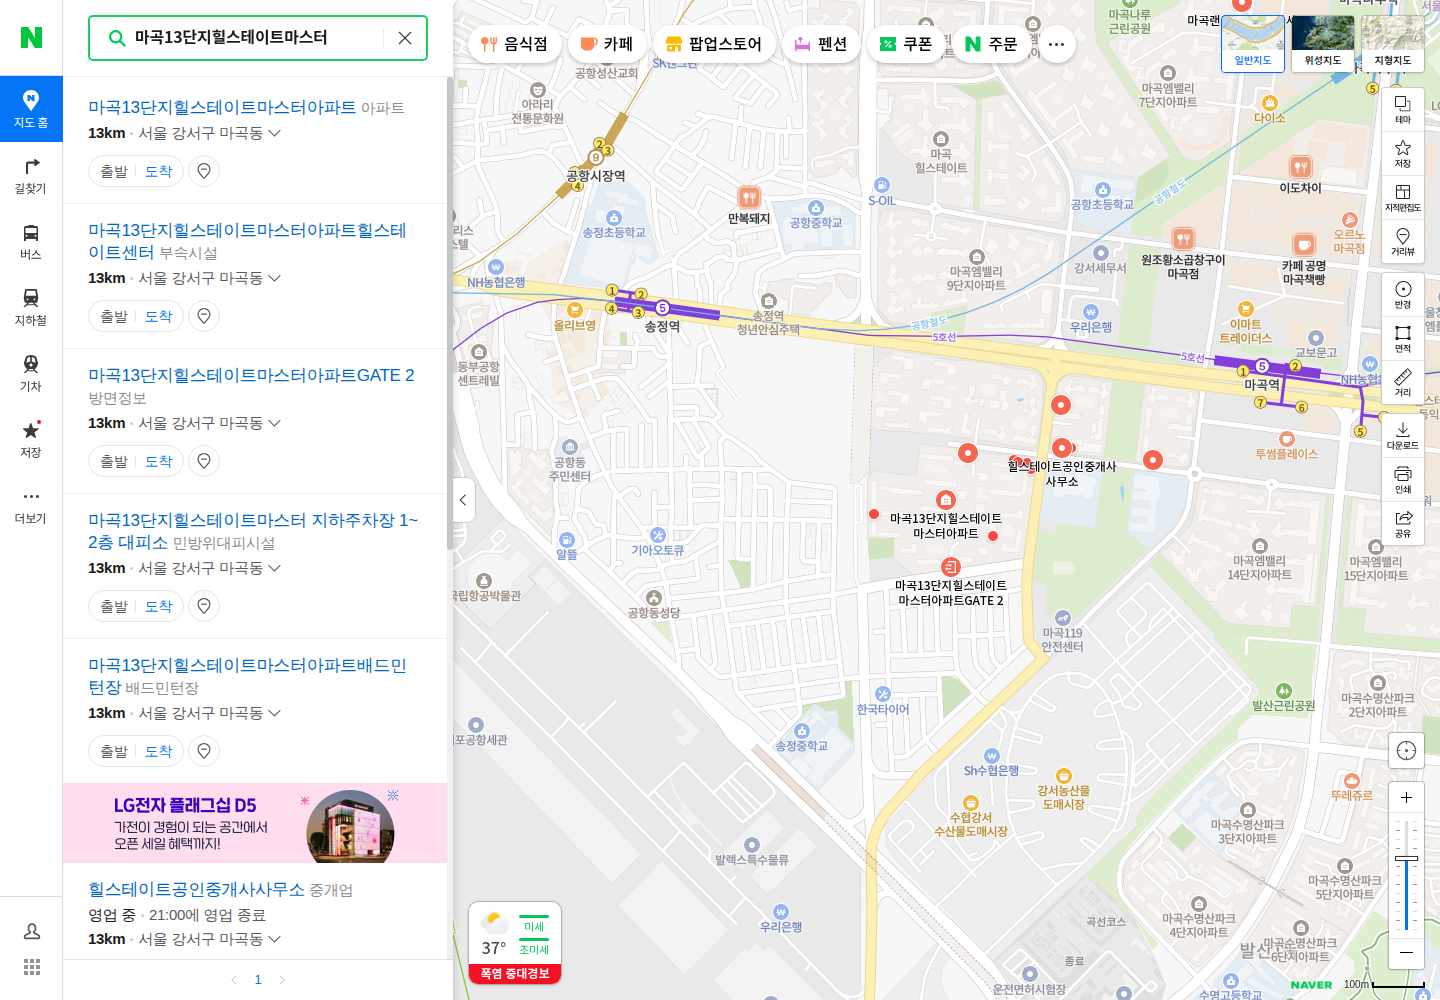1440x1000 pixels.
Task: Open the 테마 map themes tool
Action: point(1403,110)
